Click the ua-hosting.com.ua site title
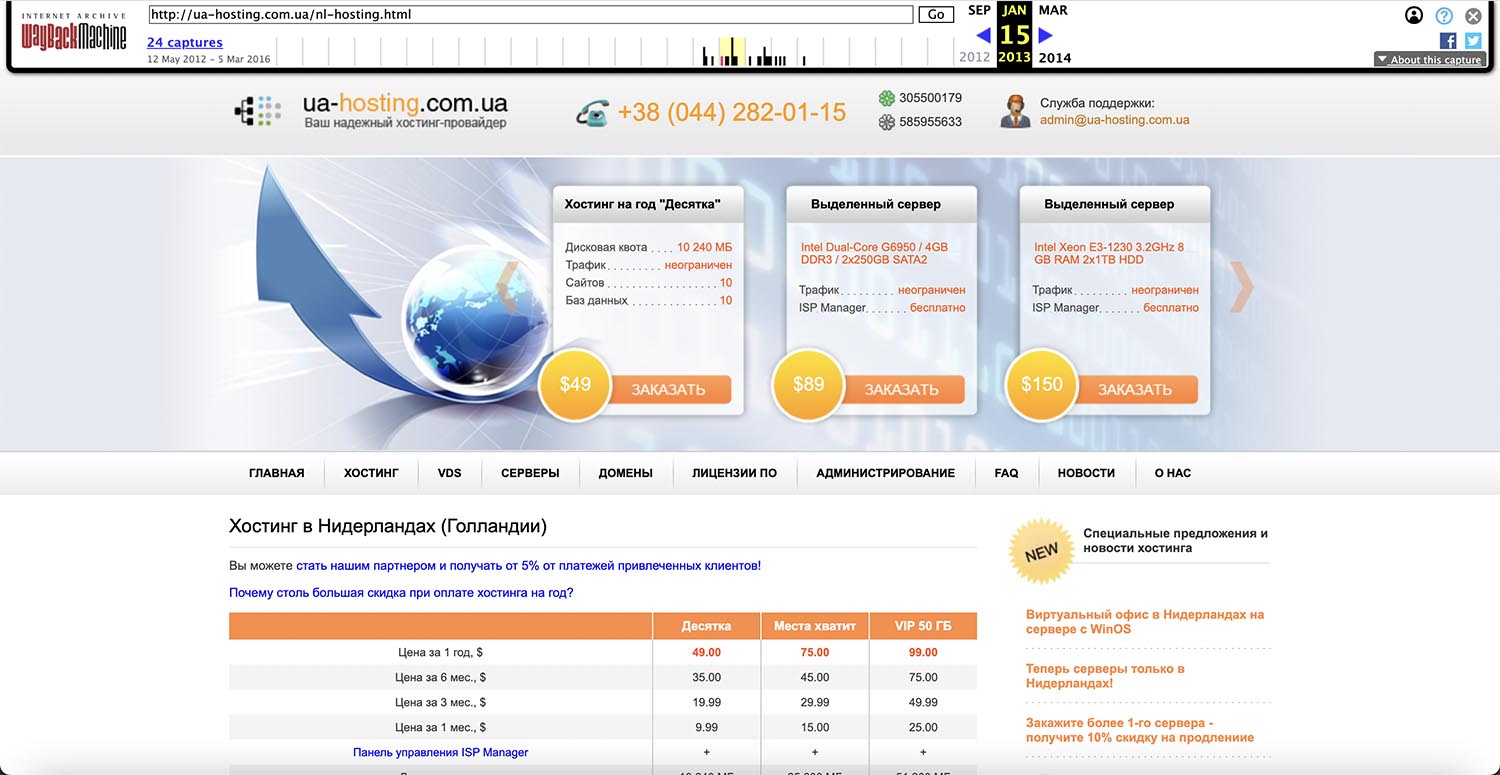Image resolution: width=1500 pixels, height=775 pixels. 405,103
